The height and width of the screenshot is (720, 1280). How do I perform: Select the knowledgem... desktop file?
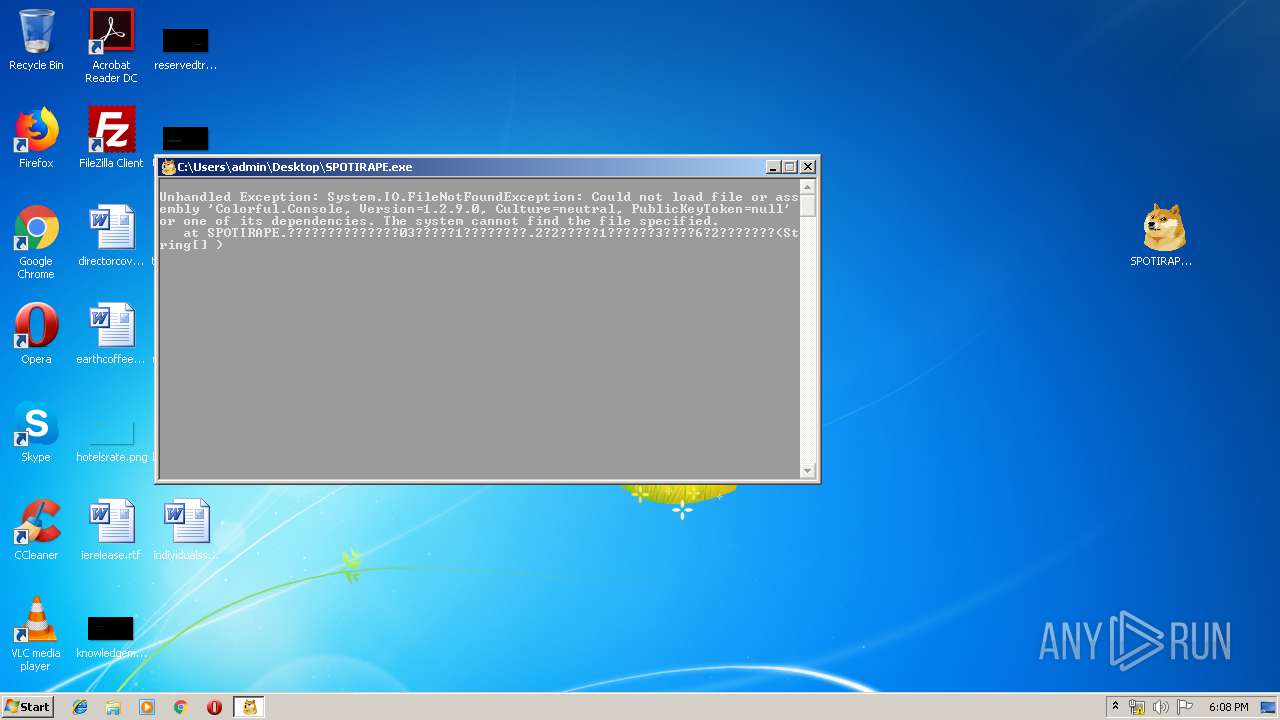pyautogui.click(x=111, y=637)
